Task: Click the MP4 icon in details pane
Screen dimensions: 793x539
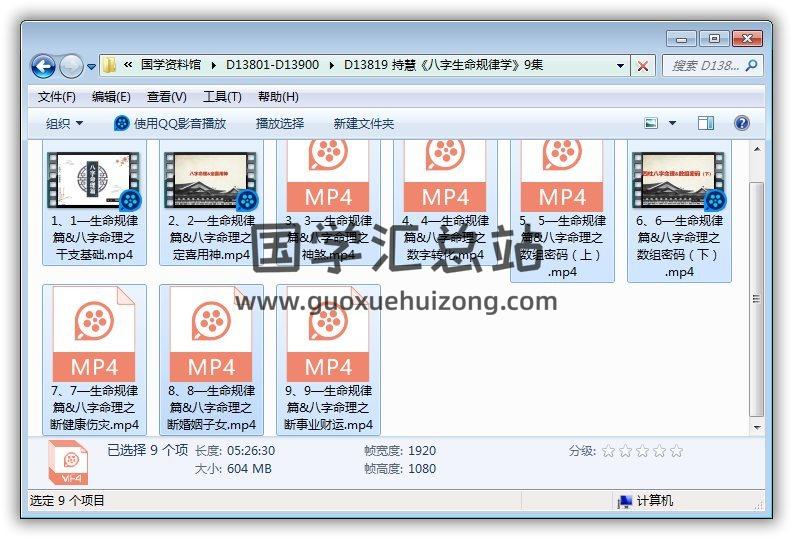Action: 68,463
